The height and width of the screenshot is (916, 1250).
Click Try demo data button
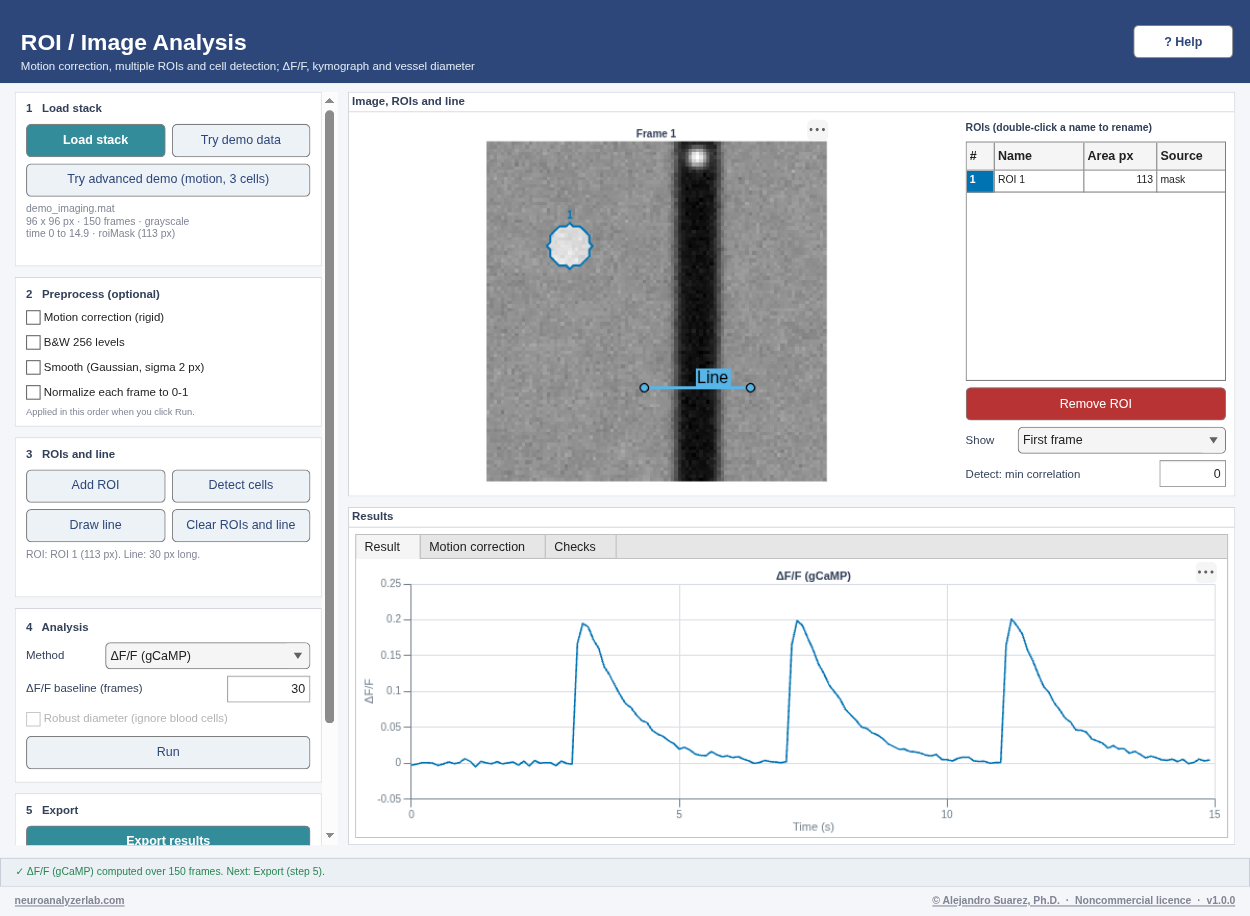pos(241,140)
